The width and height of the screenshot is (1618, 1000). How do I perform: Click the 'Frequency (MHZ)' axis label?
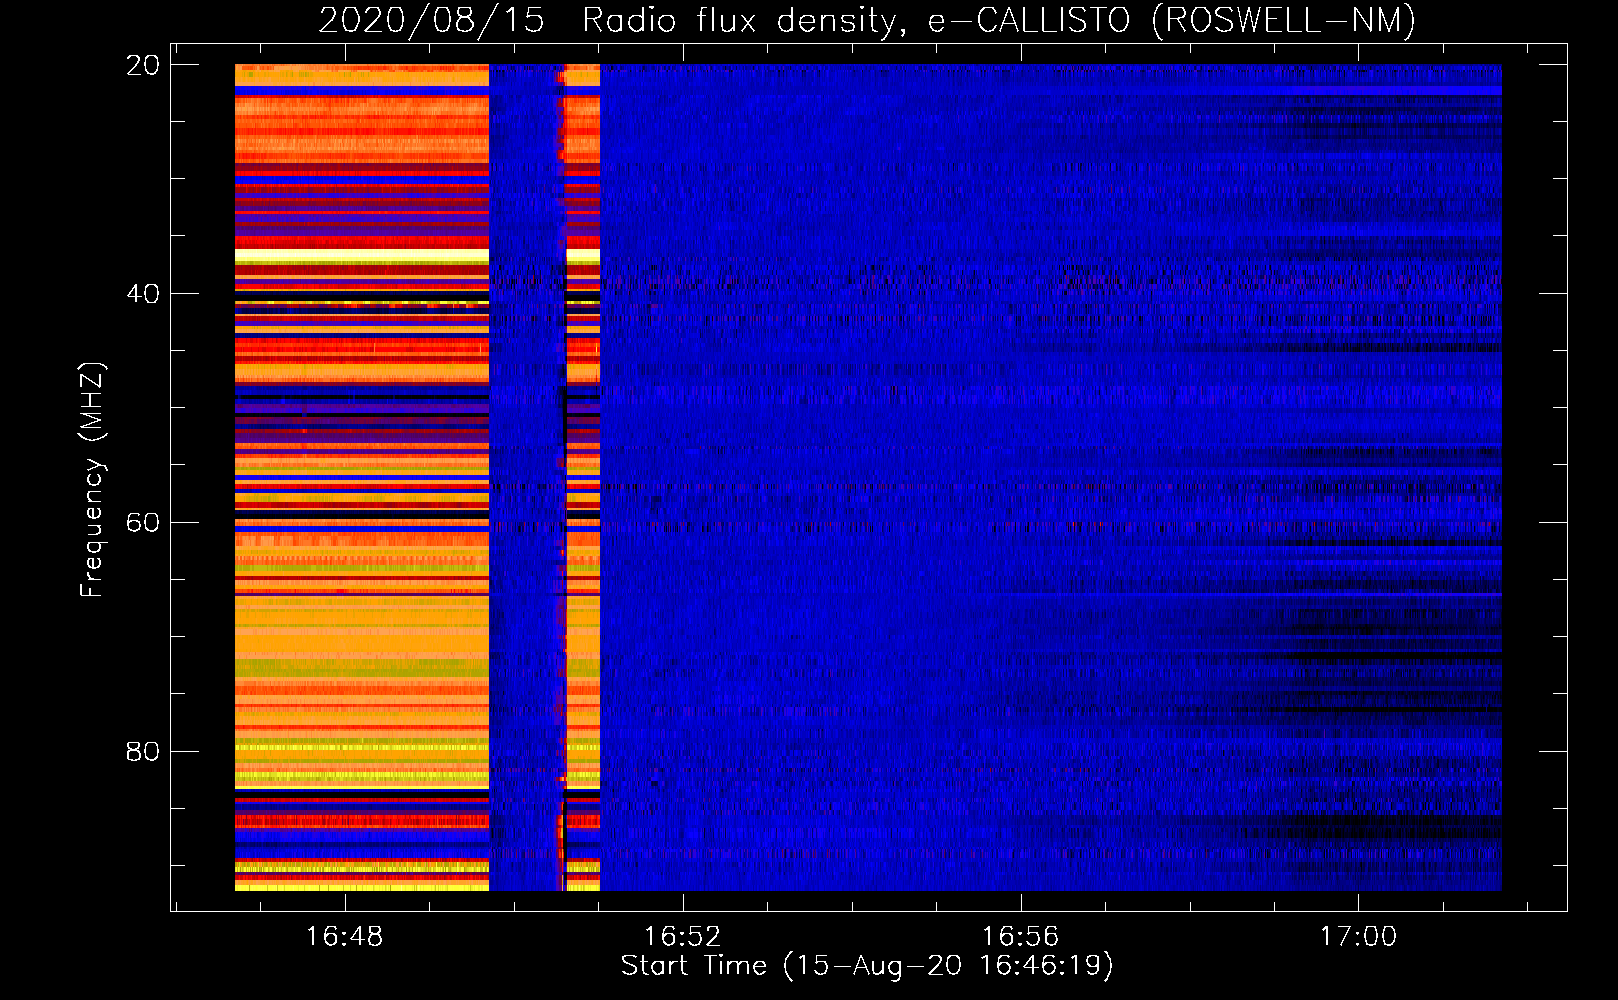pos(91,480)
